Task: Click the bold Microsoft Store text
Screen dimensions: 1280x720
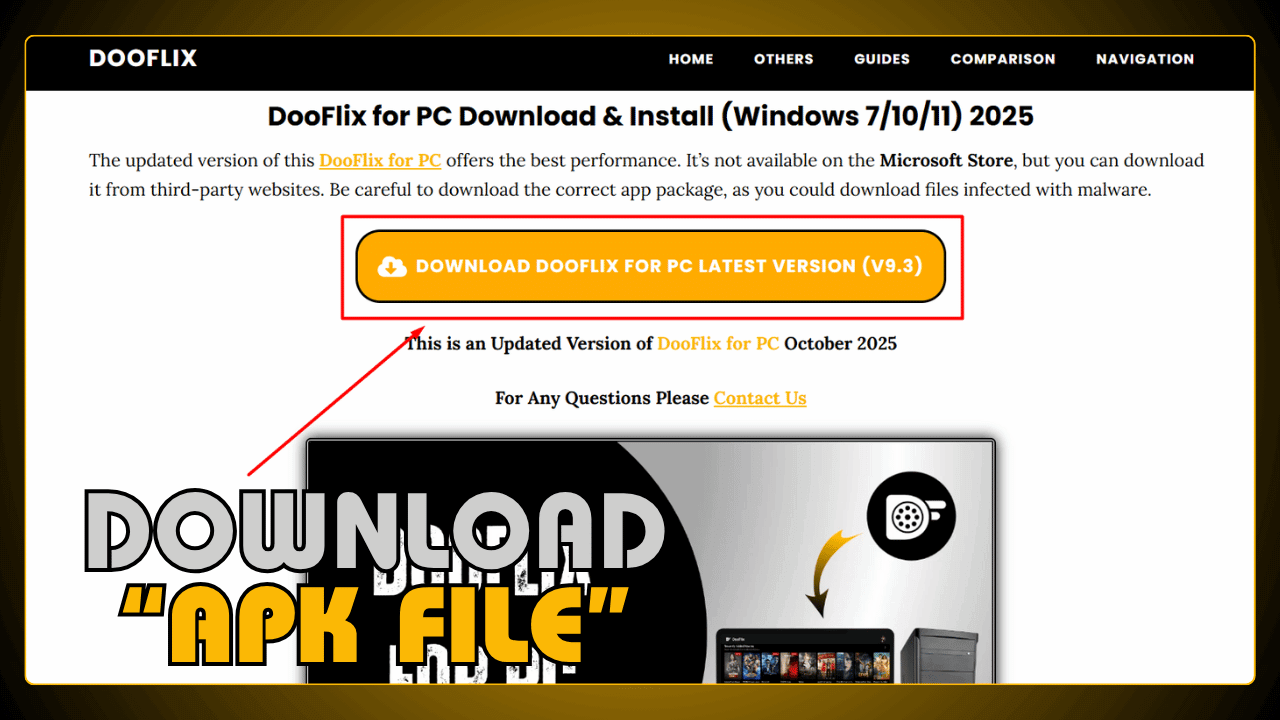Action: (x=947, y=160)
